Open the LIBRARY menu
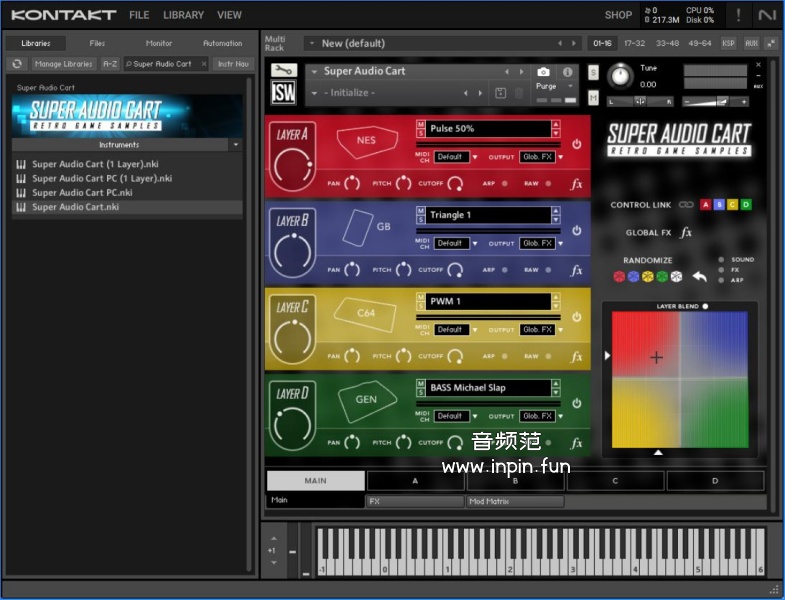 pyautogui.click(x=183, y=15)
